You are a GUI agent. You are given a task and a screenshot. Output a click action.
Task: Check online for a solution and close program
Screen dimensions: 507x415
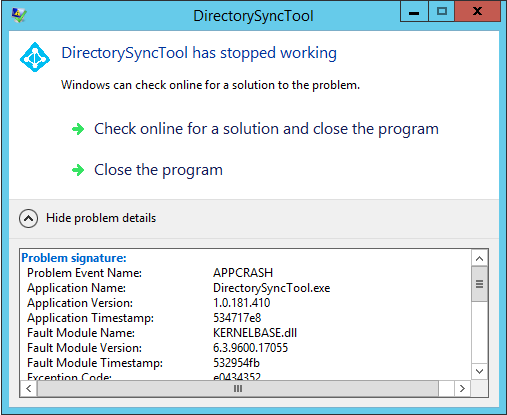[266, 129]
